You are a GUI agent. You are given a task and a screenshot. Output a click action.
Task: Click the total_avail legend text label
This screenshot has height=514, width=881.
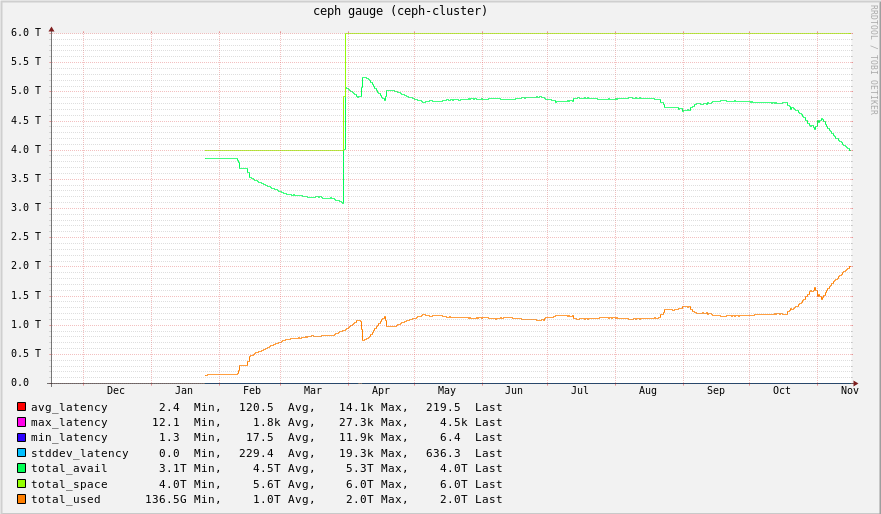coord(69,469)
